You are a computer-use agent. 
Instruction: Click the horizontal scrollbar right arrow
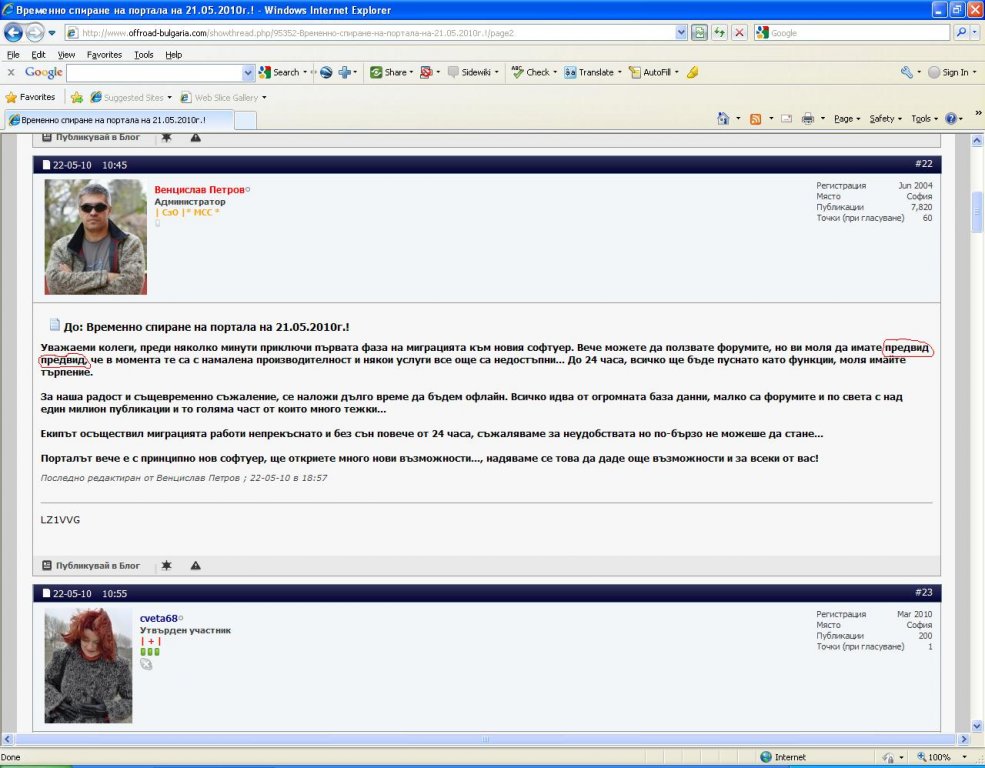pos(964,739)
